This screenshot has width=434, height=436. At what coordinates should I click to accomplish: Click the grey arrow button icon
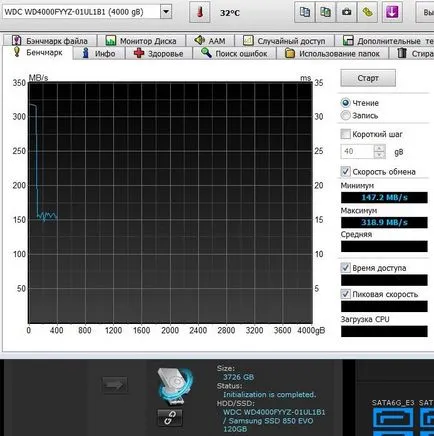115,385
